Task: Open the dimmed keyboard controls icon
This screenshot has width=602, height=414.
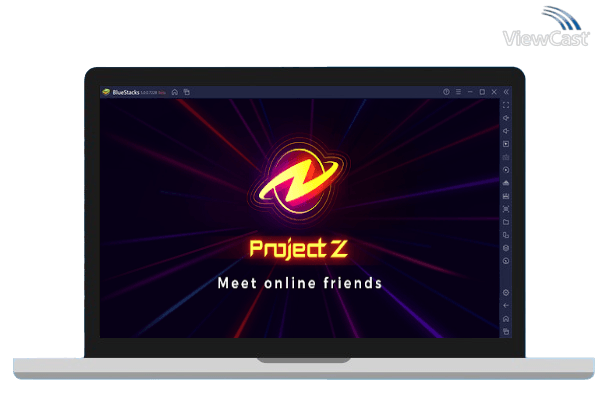Action: (x=506, y=157)
